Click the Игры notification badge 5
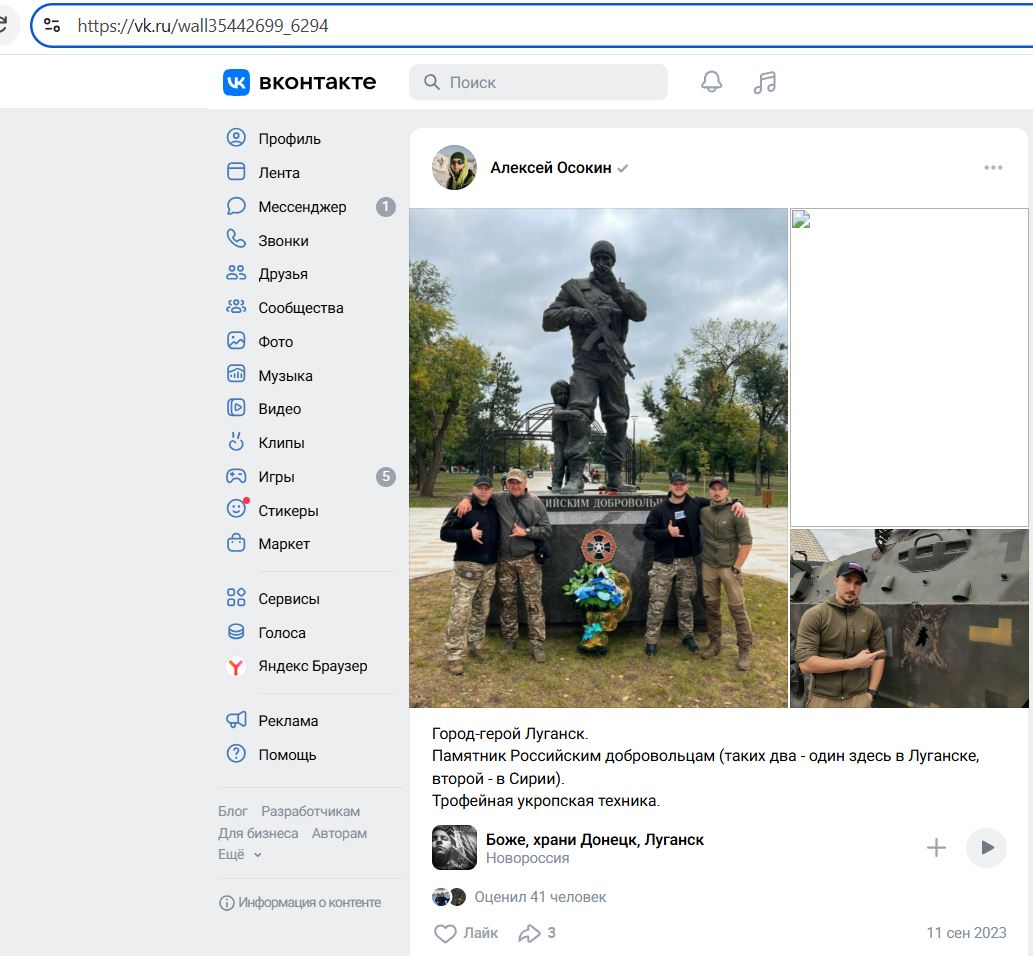The height and width of the screenshot is (956, 1033). (385, 476)
